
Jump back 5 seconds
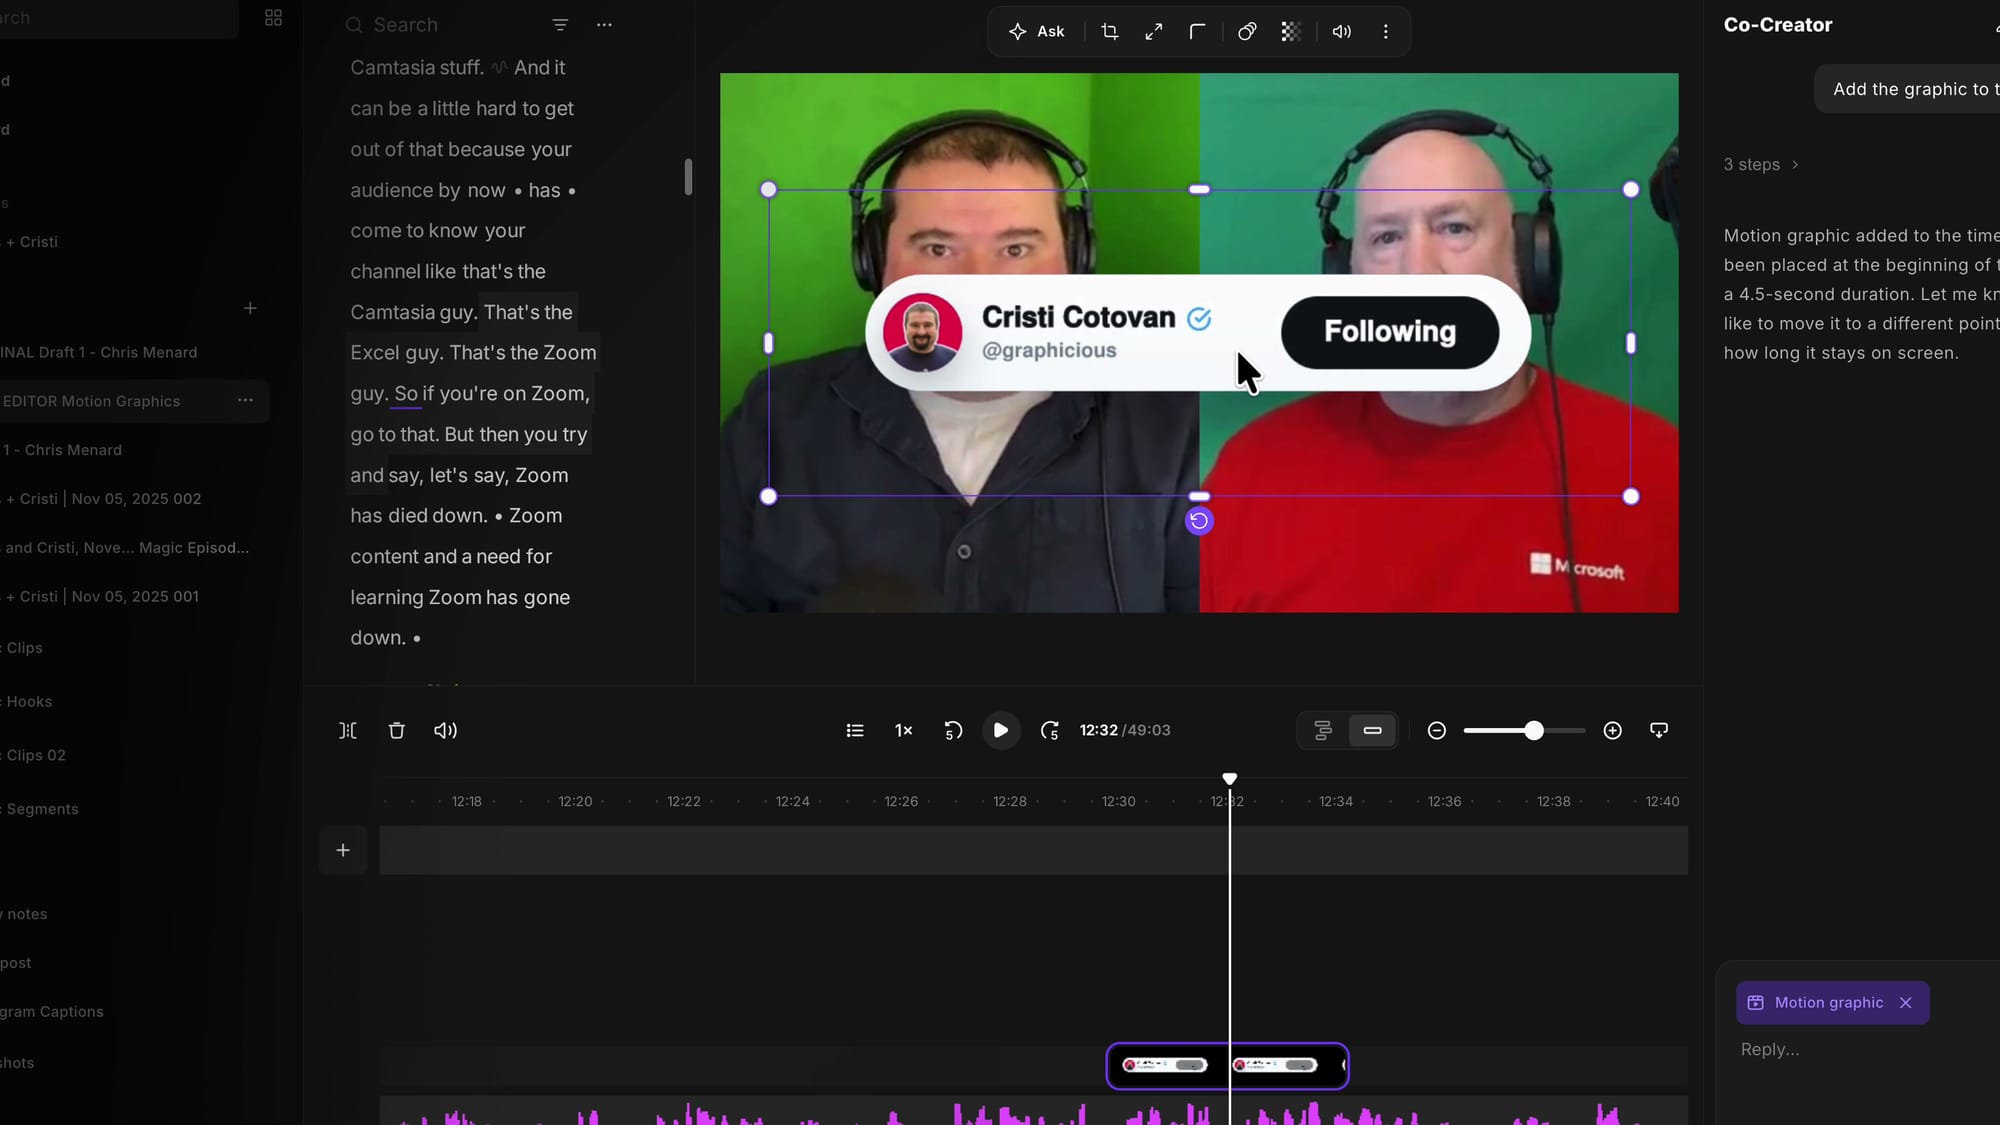click(953, 731)
